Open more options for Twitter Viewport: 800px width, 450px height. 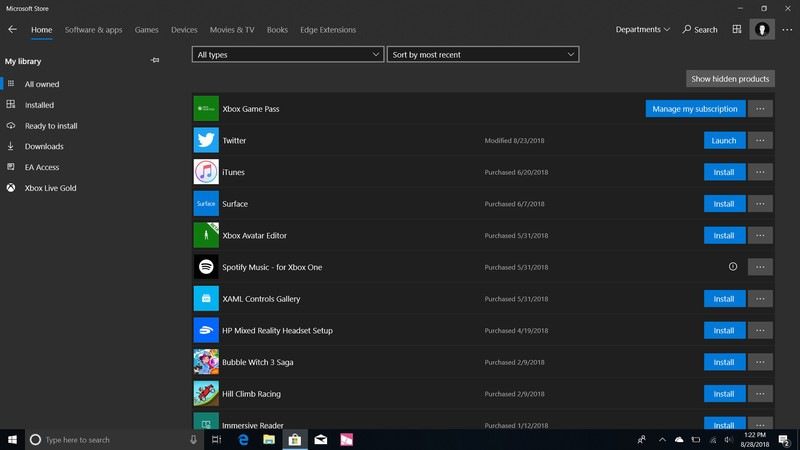coord(760,140)
